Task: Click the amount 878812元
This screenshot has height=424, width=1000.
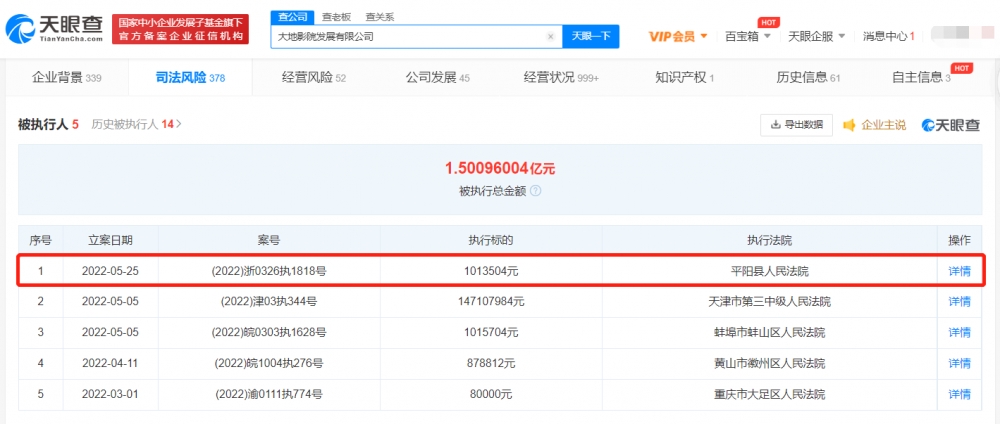Action: (x=491, y=363)
